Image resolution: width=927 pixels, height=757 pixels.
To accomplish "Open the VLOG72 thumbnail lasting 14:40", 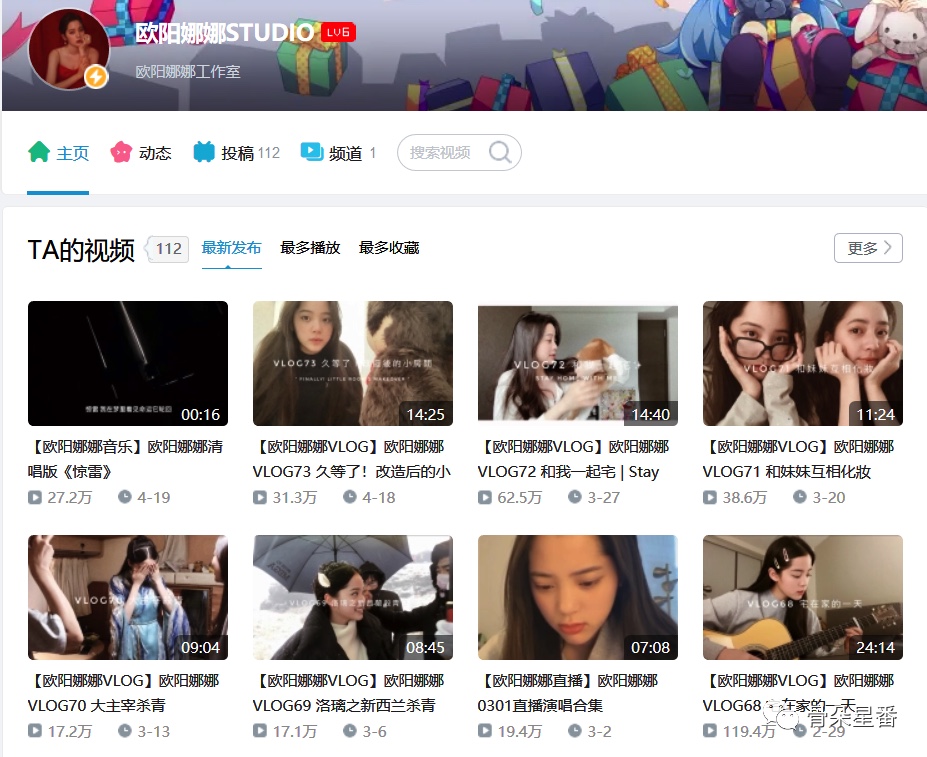I will (x=578, y=364).
